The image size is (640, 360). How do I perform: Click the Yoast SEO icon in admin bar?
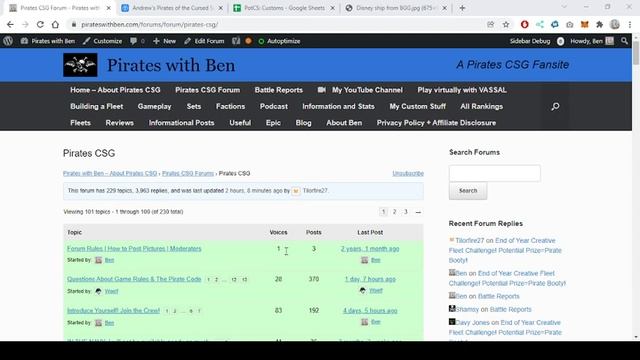coord(236,41)
